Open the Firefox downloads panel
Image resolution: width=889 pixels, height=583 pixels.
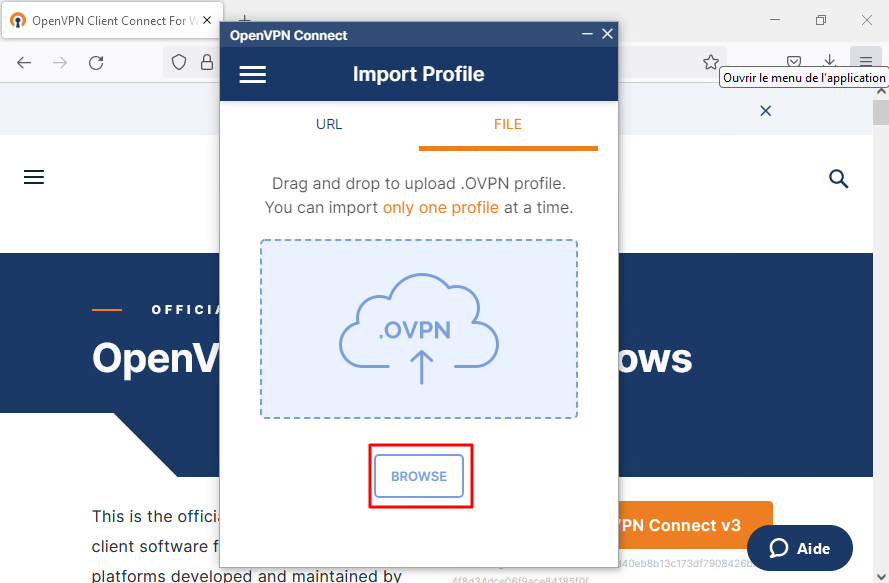tap(829, 62)
